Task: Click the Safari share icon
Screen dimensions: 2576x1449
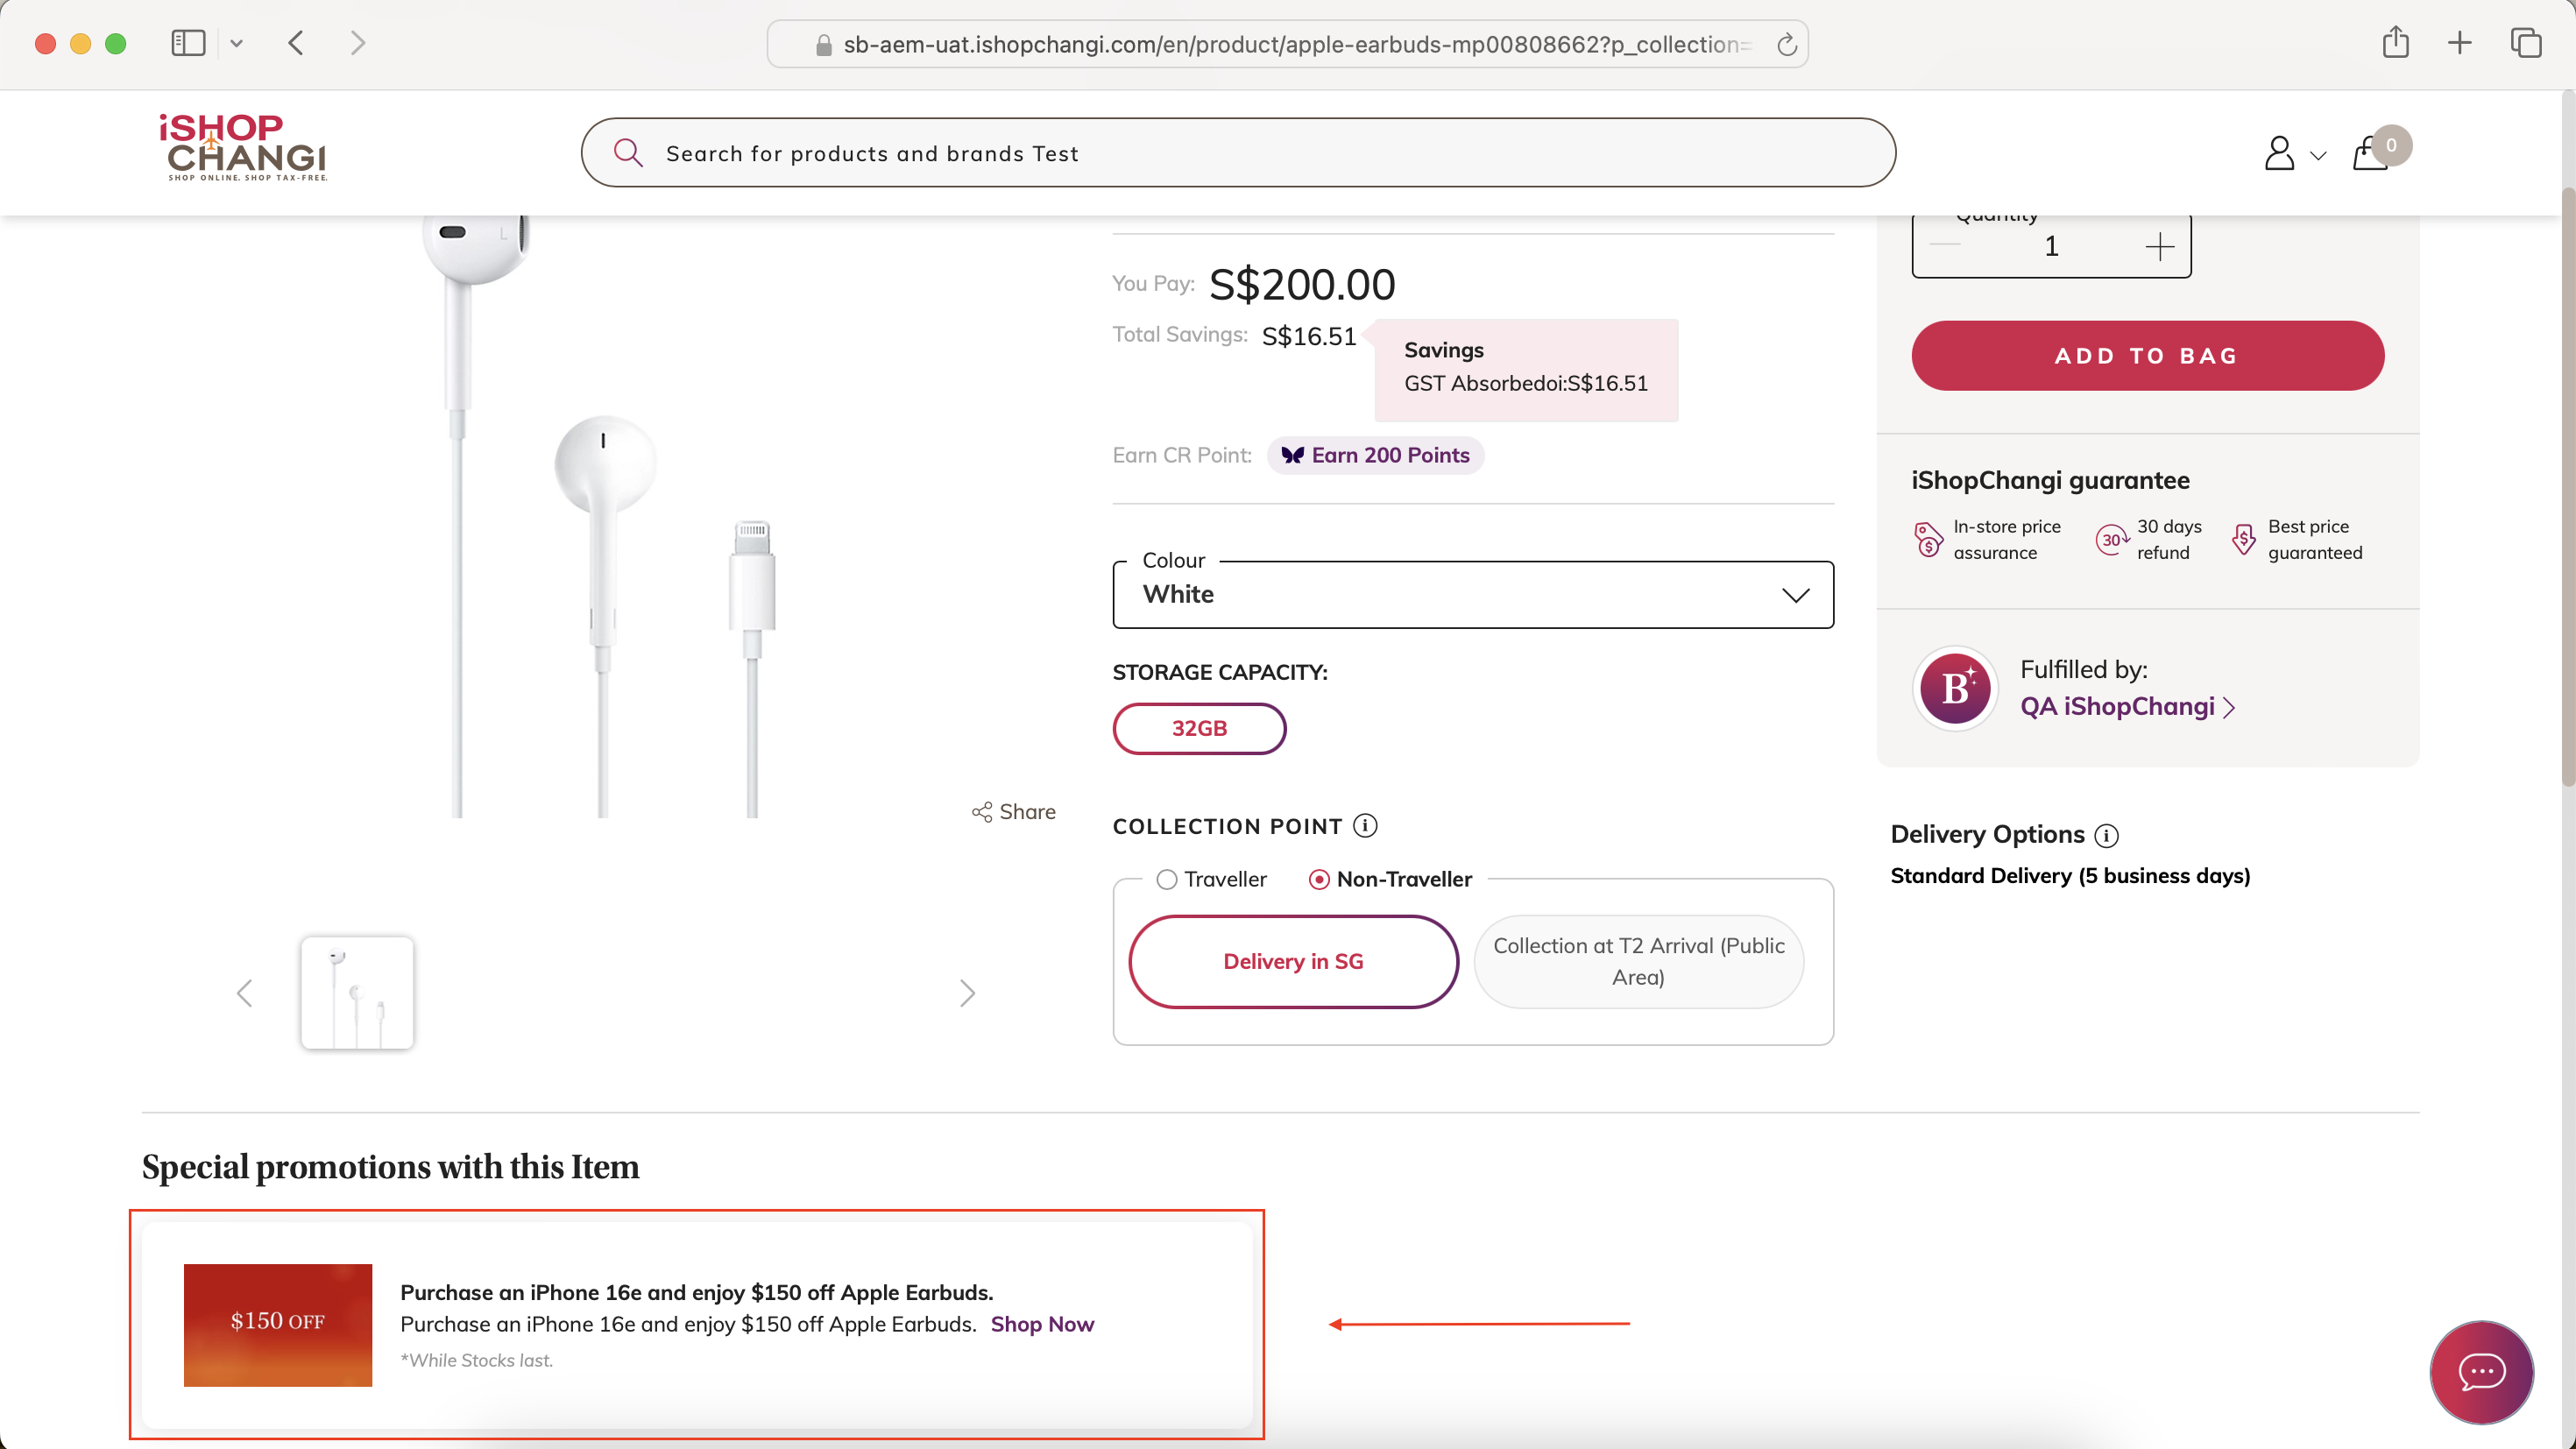Action: [2395, 42]
